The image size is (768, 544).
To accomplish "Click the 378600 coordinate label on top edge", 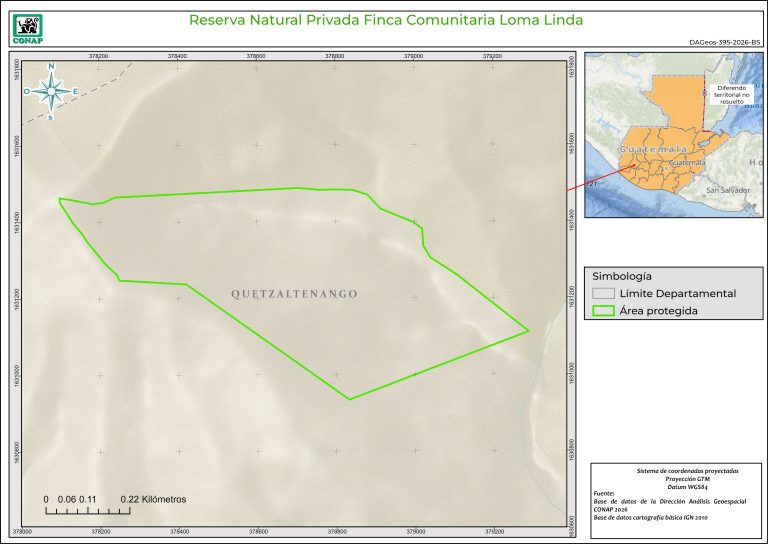I will pos(255,56).
